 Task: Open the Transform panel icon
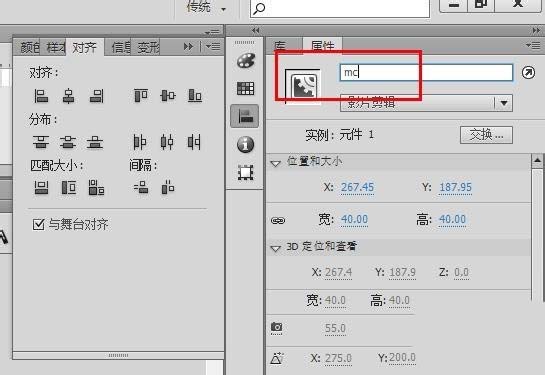tap(245, 172)
